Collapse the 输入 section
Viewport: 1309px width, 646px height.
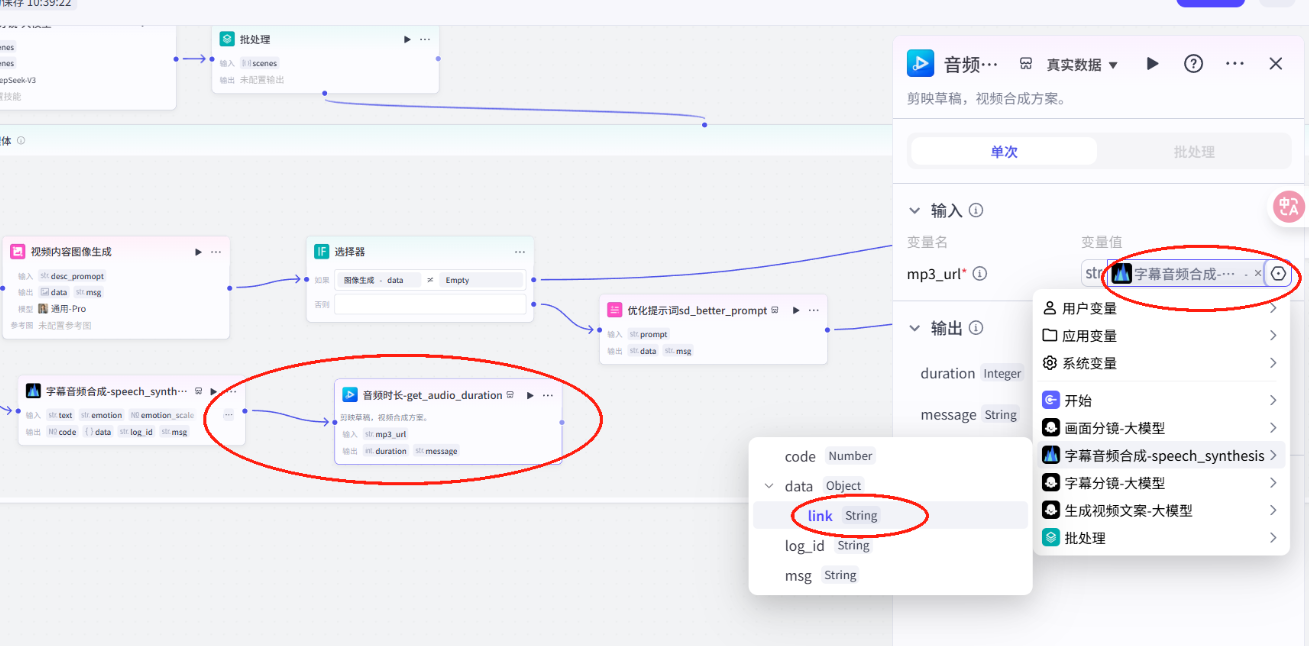point(914,210)
